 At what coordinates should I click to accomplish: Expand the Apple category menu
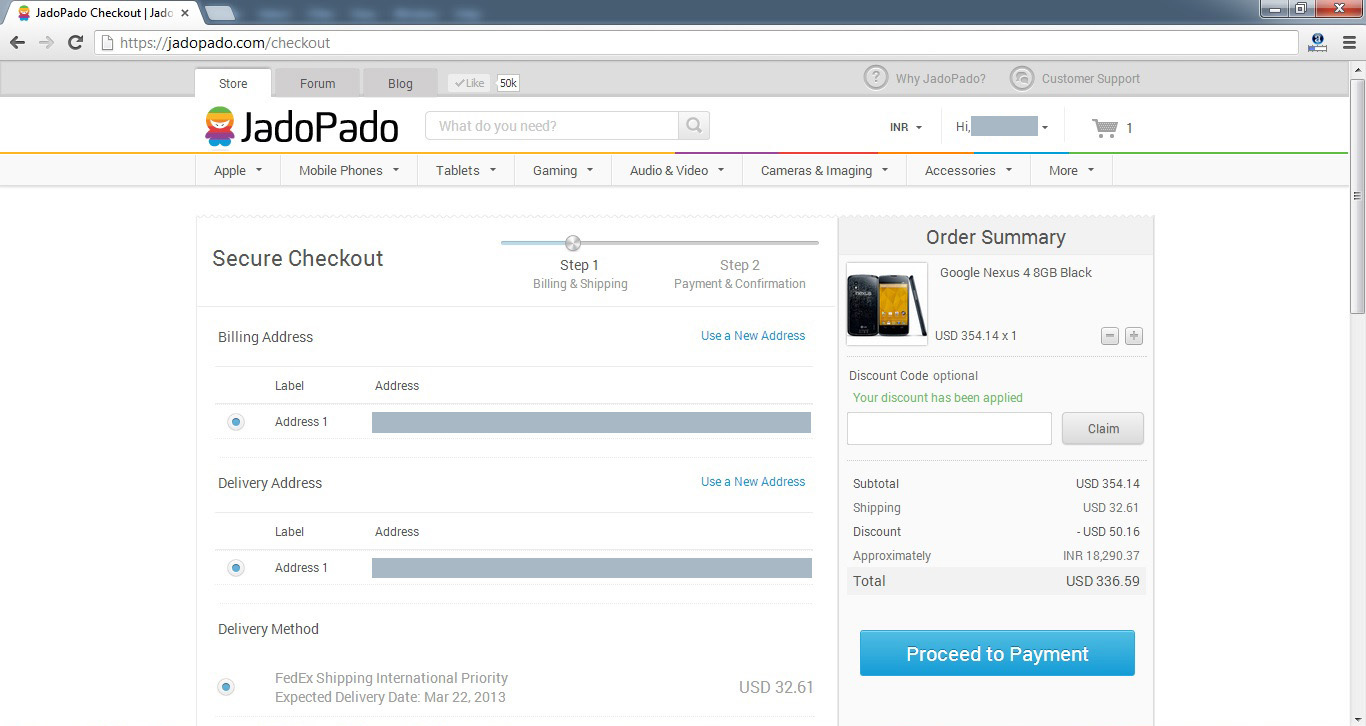238,170
